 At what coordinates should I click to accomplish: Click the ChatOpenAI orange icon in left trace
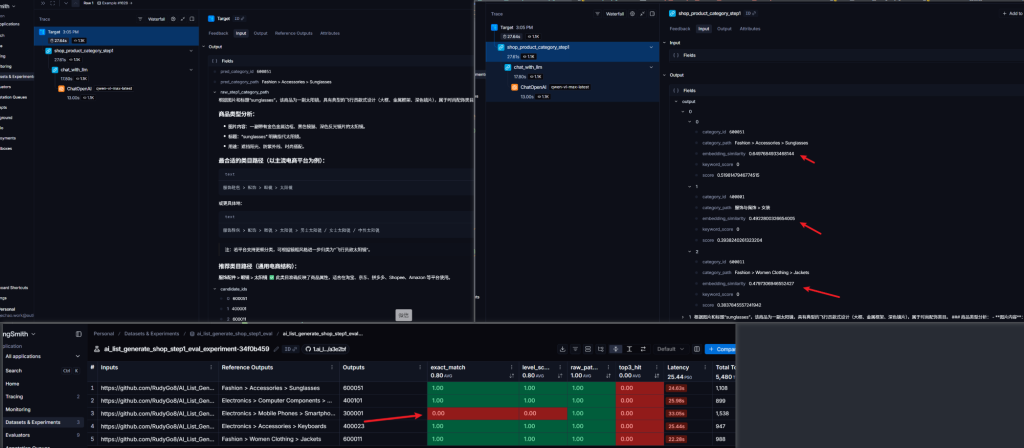point(62,88)
